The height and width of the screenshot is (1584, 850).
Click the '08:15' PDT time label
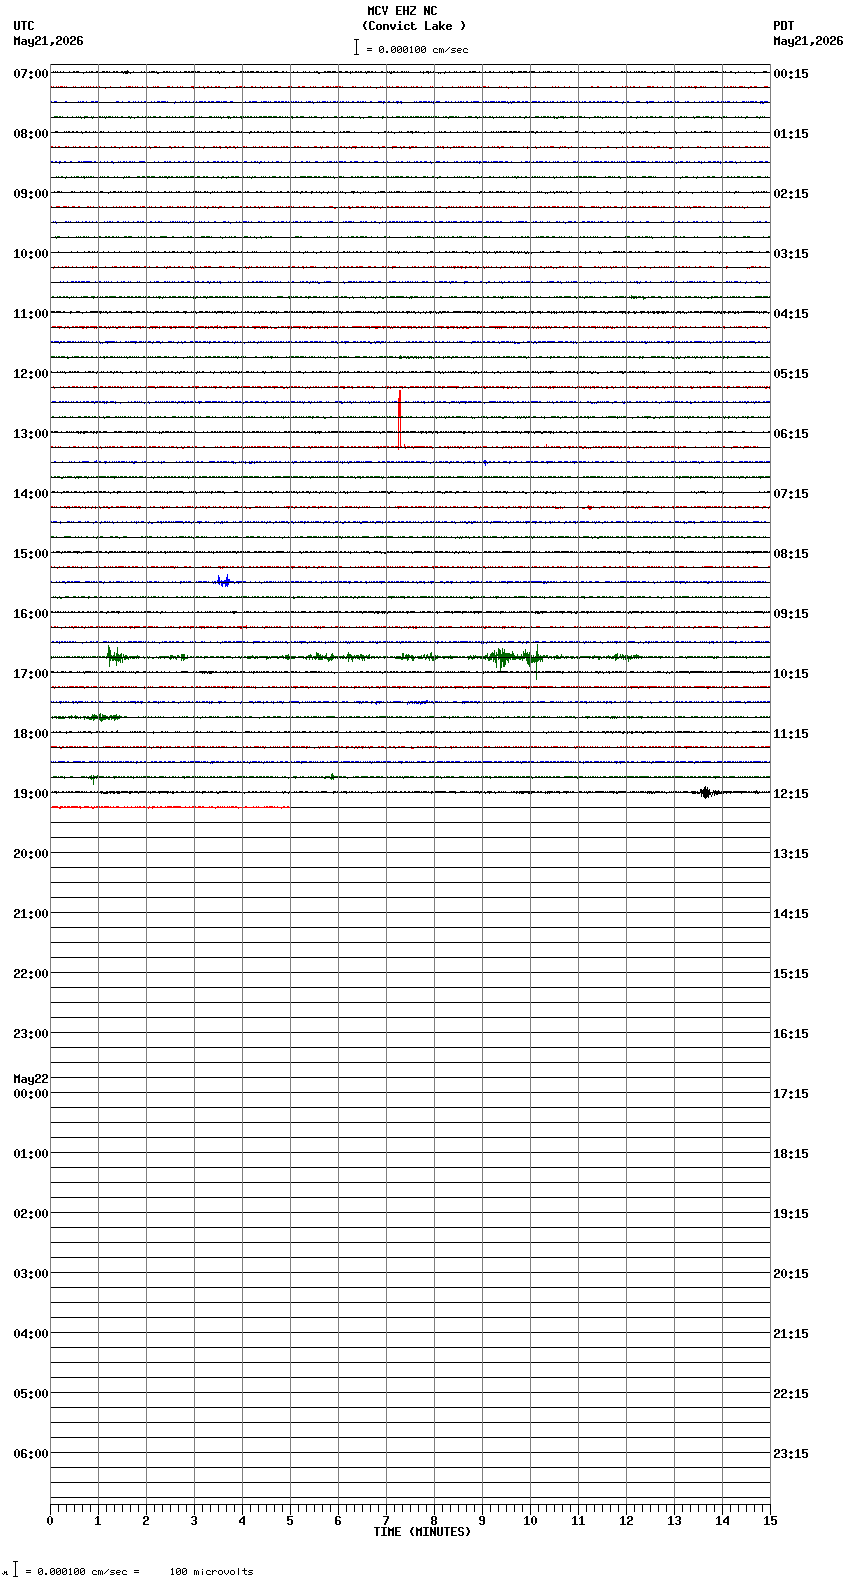pyautogui.click(x=791, y=554)
